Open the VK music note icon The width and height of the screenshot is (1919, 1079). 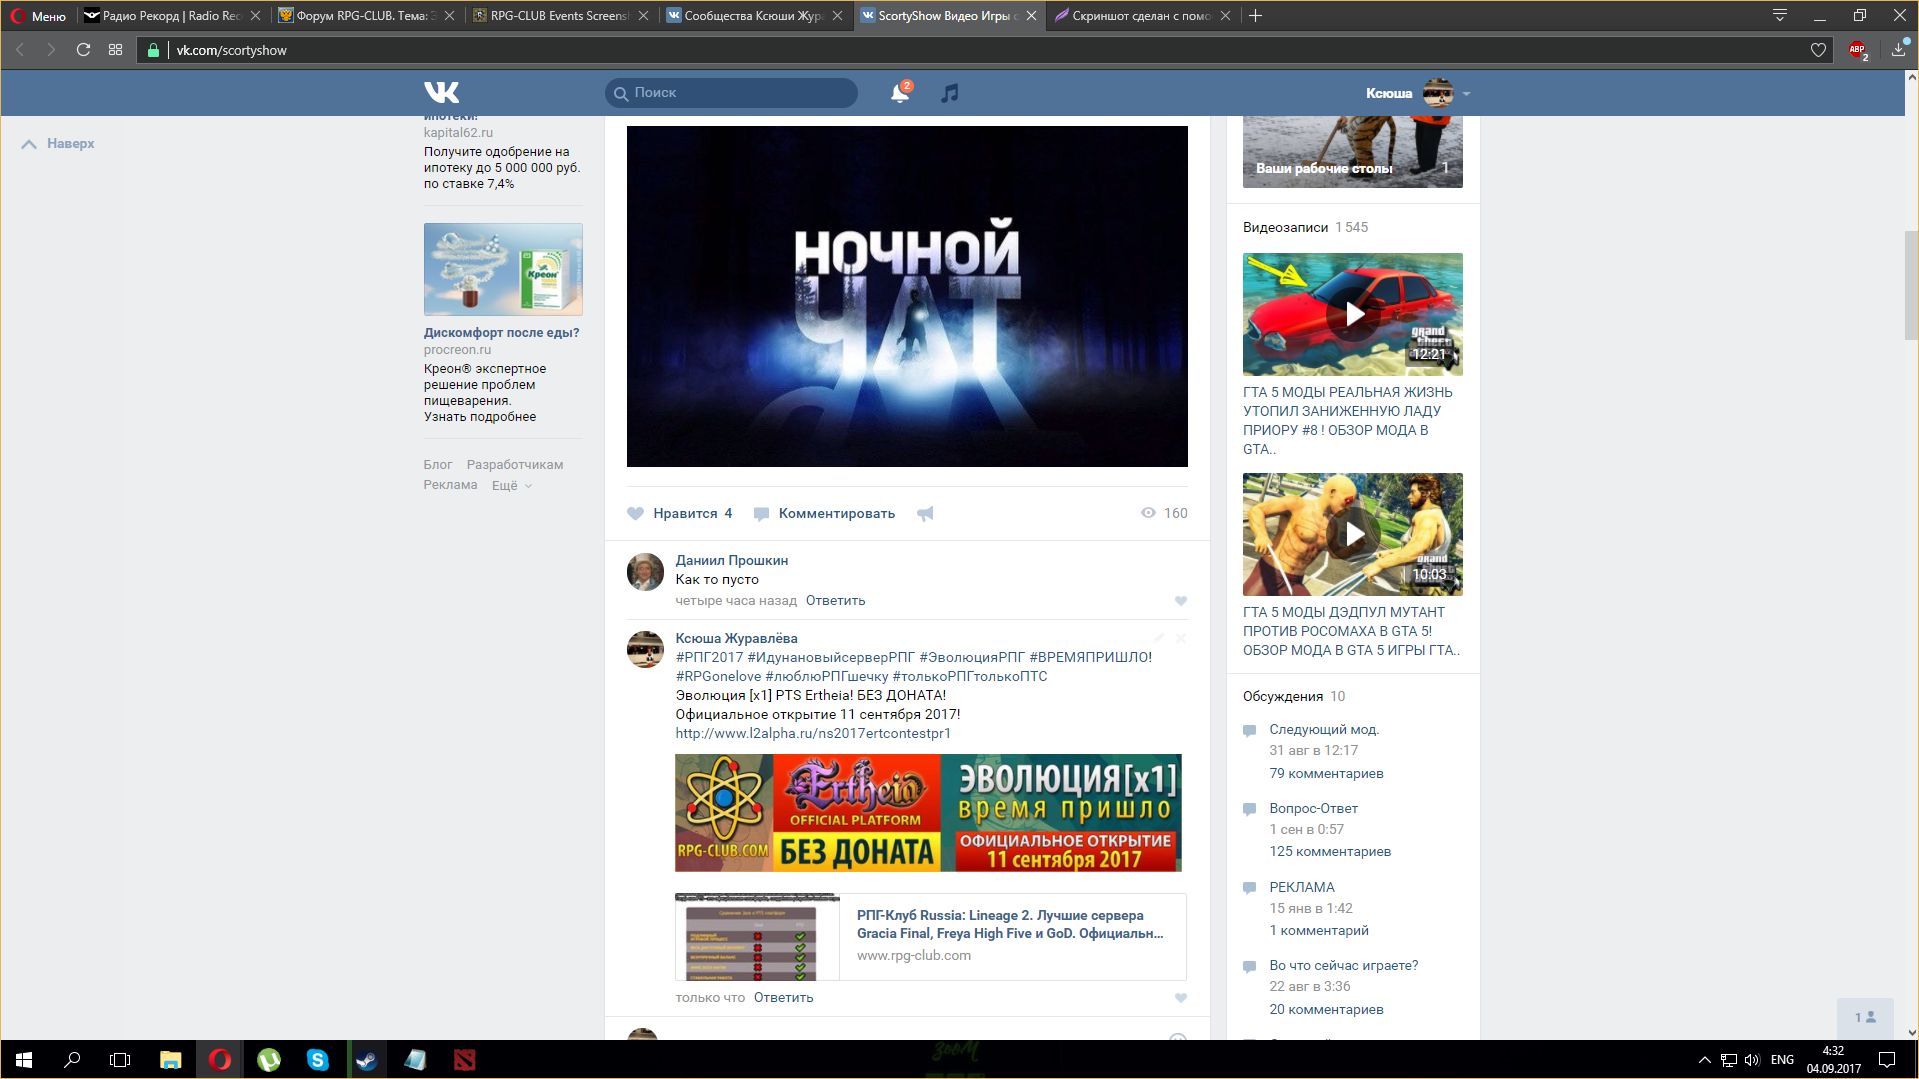(x=949, y=93)
